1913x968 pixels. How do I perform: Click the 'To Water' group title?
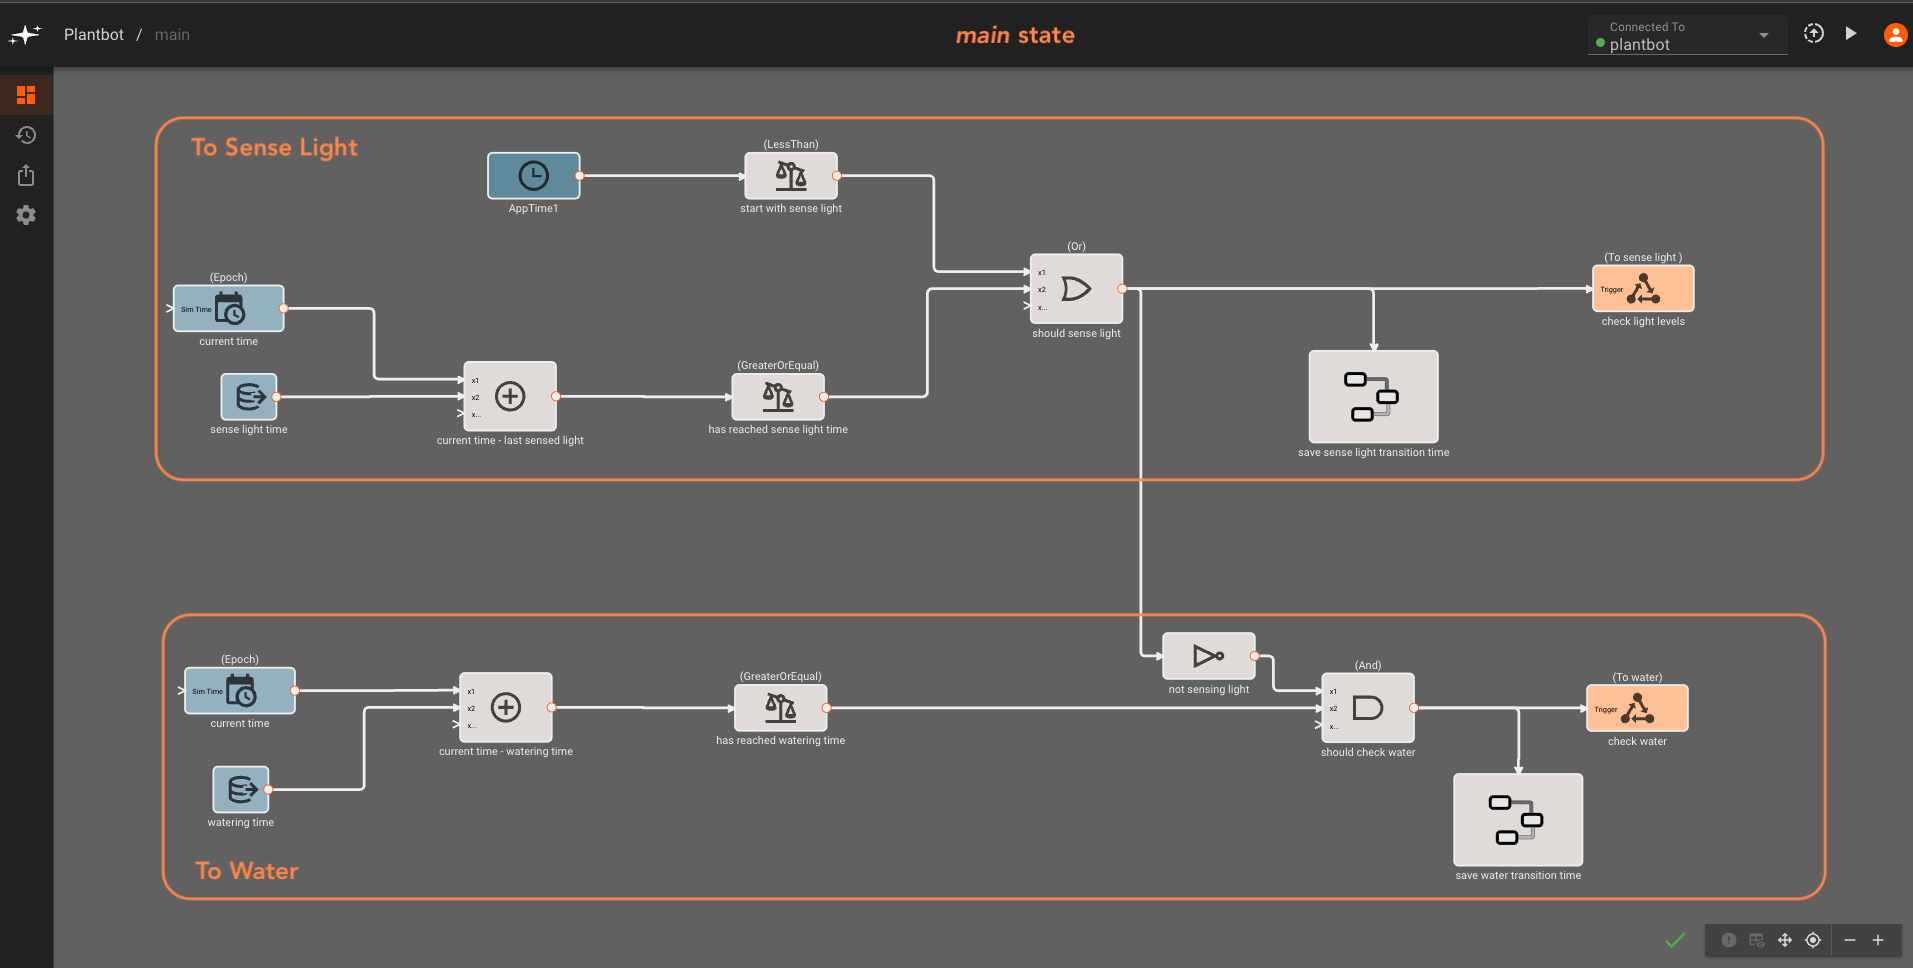[x=247, y=871]
